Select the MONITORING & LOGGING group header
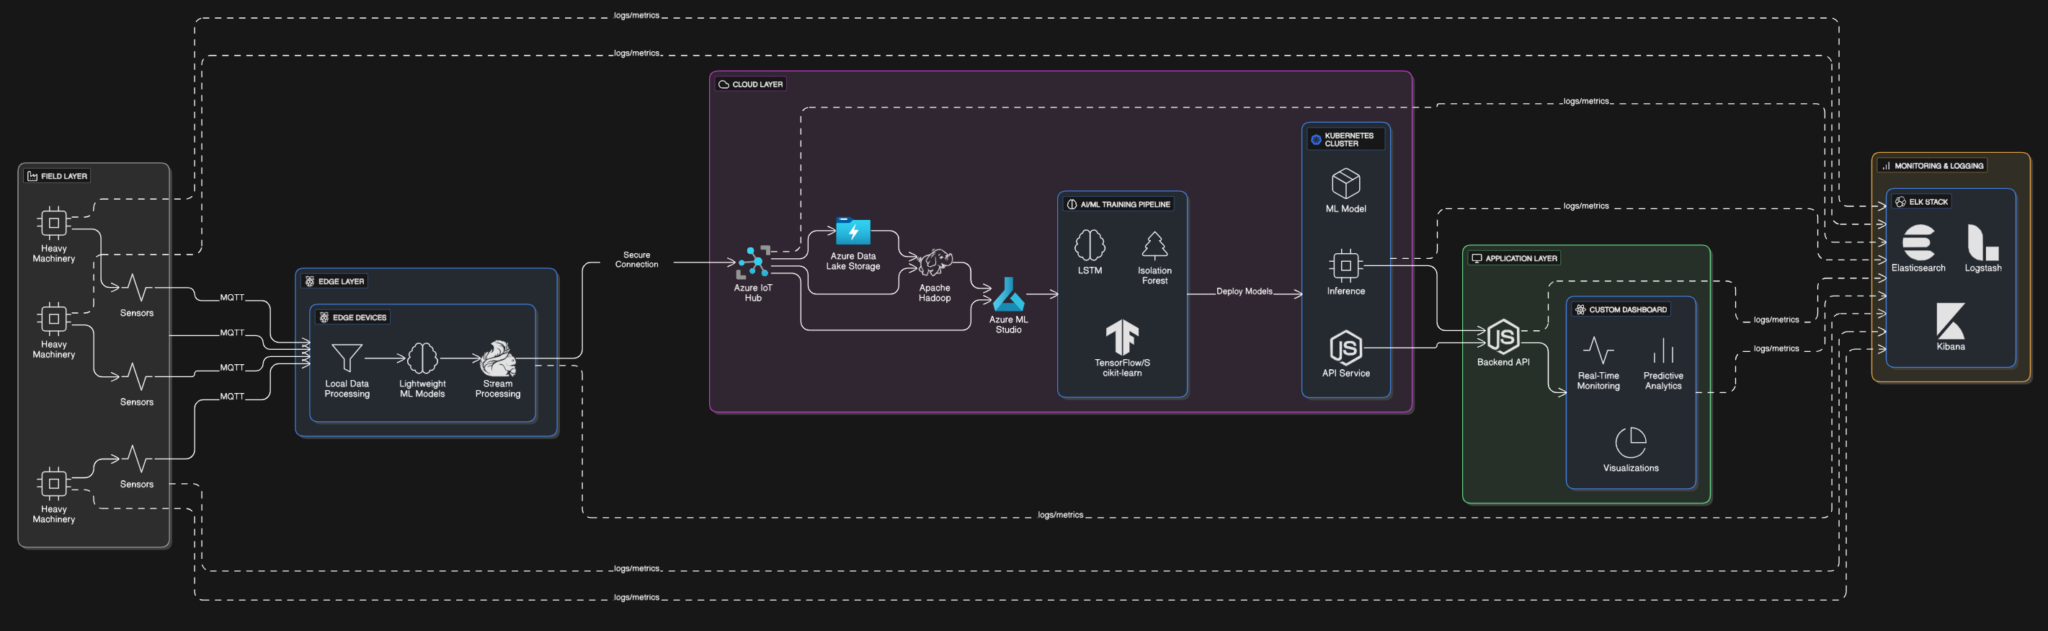Image resolution: width=2048 pixels, height=631 pixels. coord(1932,165)
